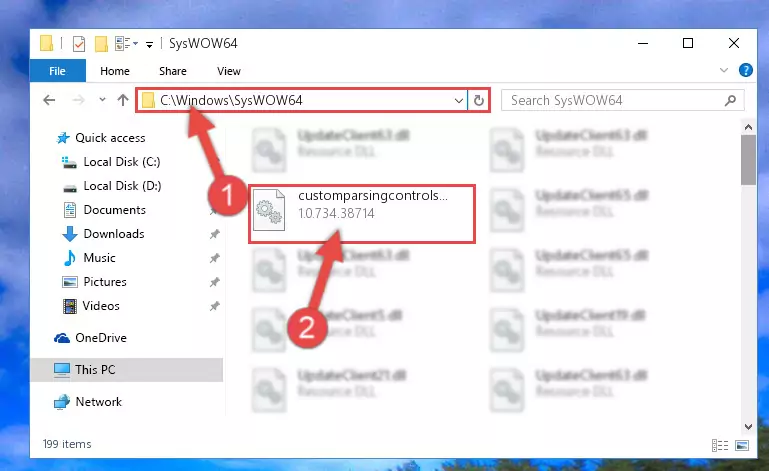Open Music folder in sidebar
Screen dimensions: 769x471
(x=100, y=258)
